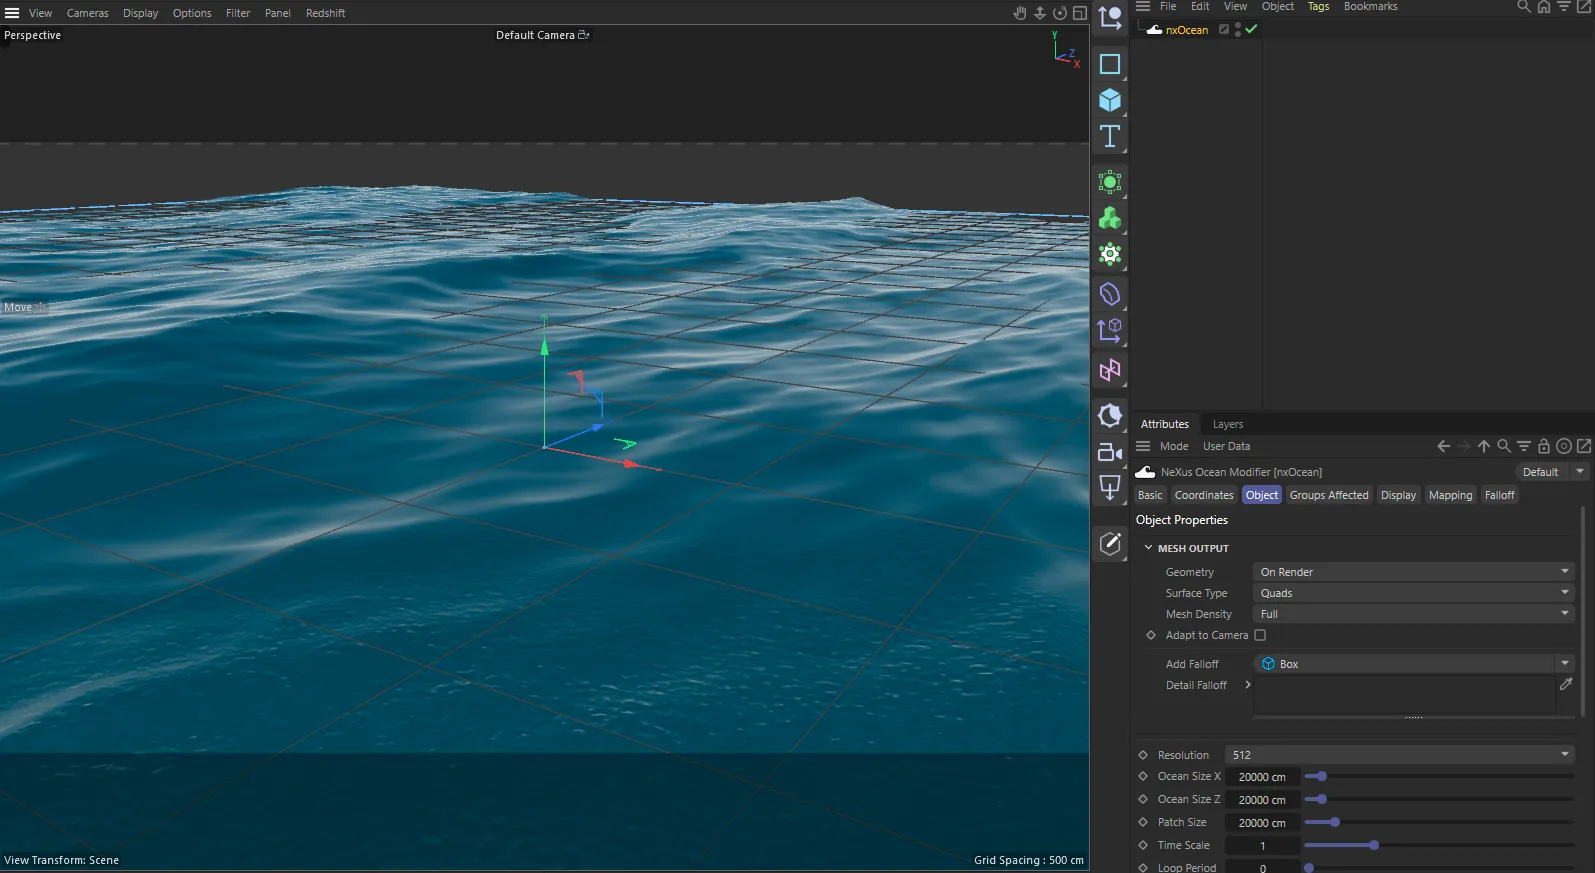This screenshot has height=873, width=1595.
Task: Click the Detail Falloff eyedropper picker
Action: 1566,684
